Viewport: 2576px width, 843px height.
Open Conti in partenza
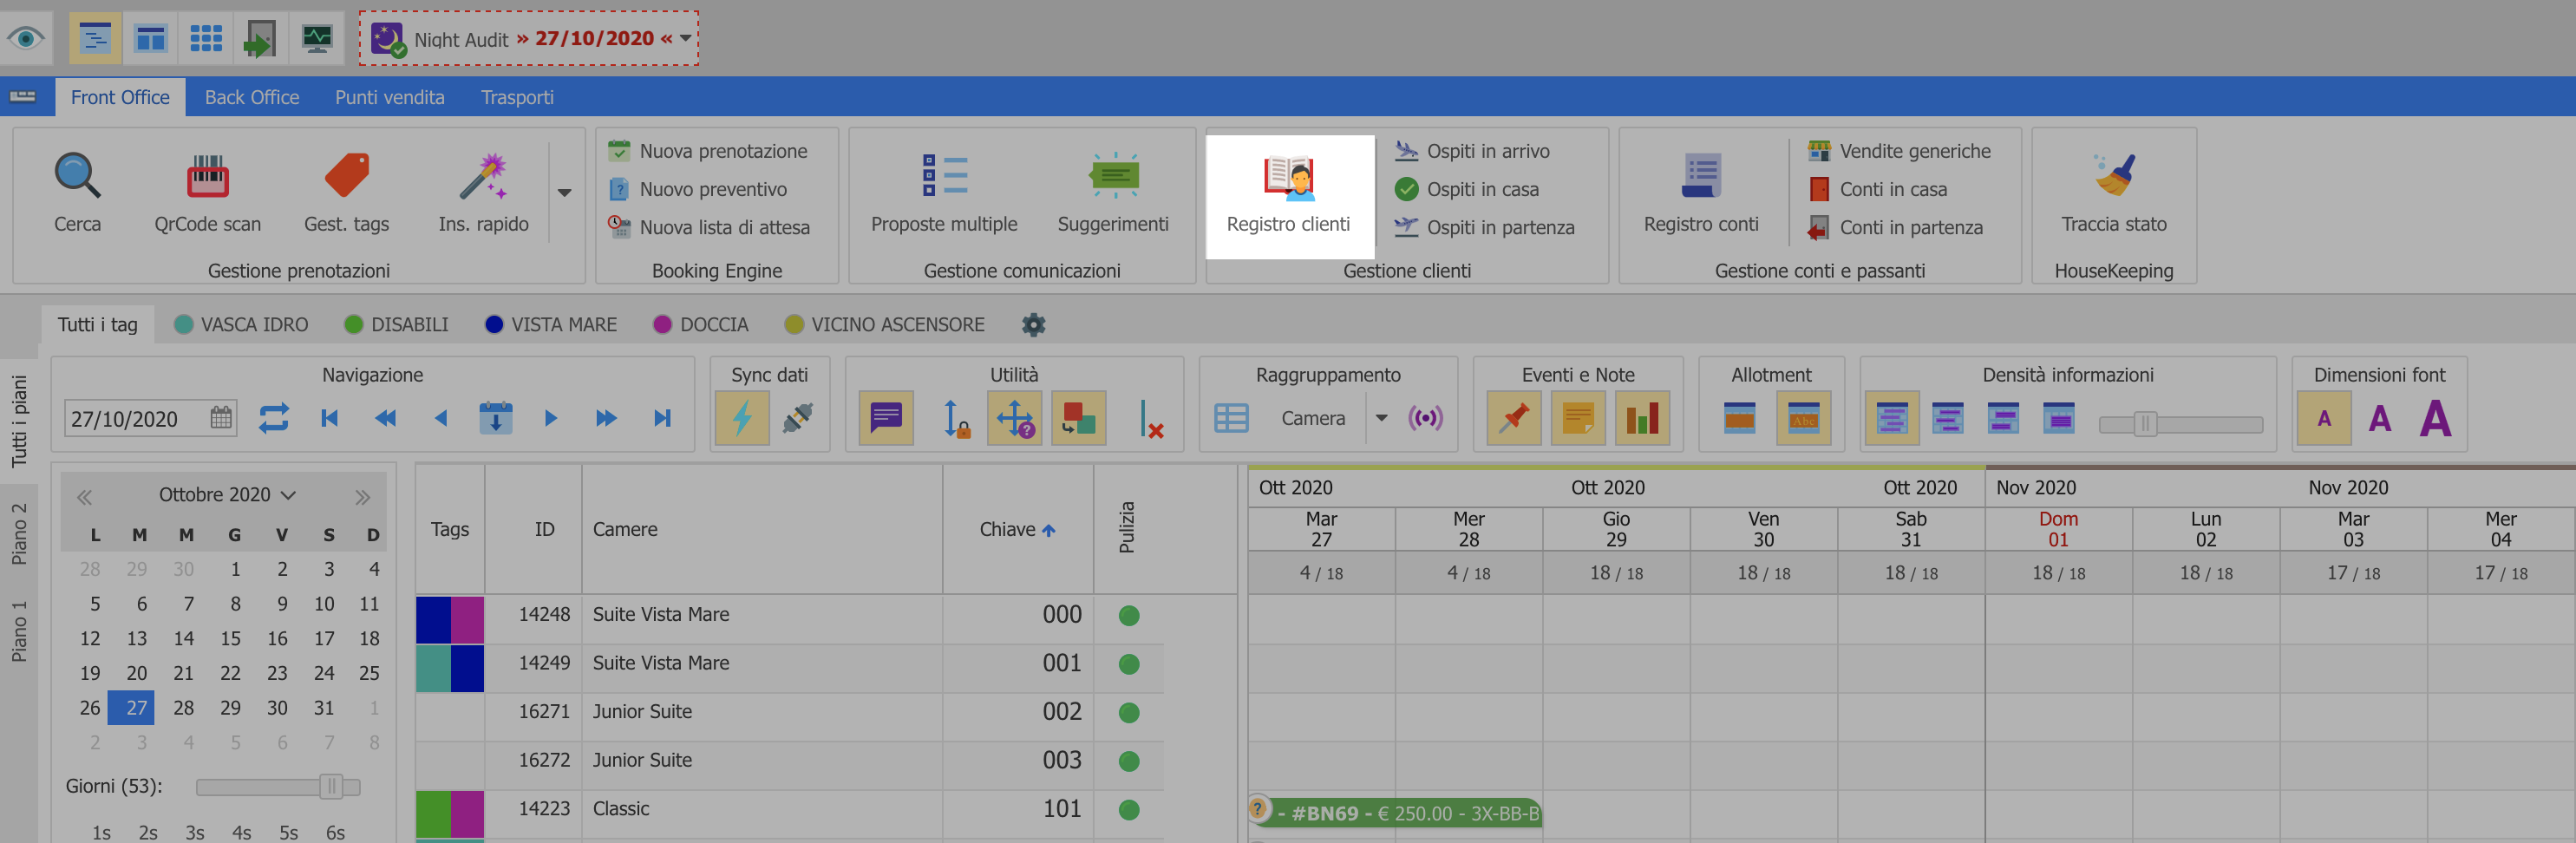[x=1896, y=227]
